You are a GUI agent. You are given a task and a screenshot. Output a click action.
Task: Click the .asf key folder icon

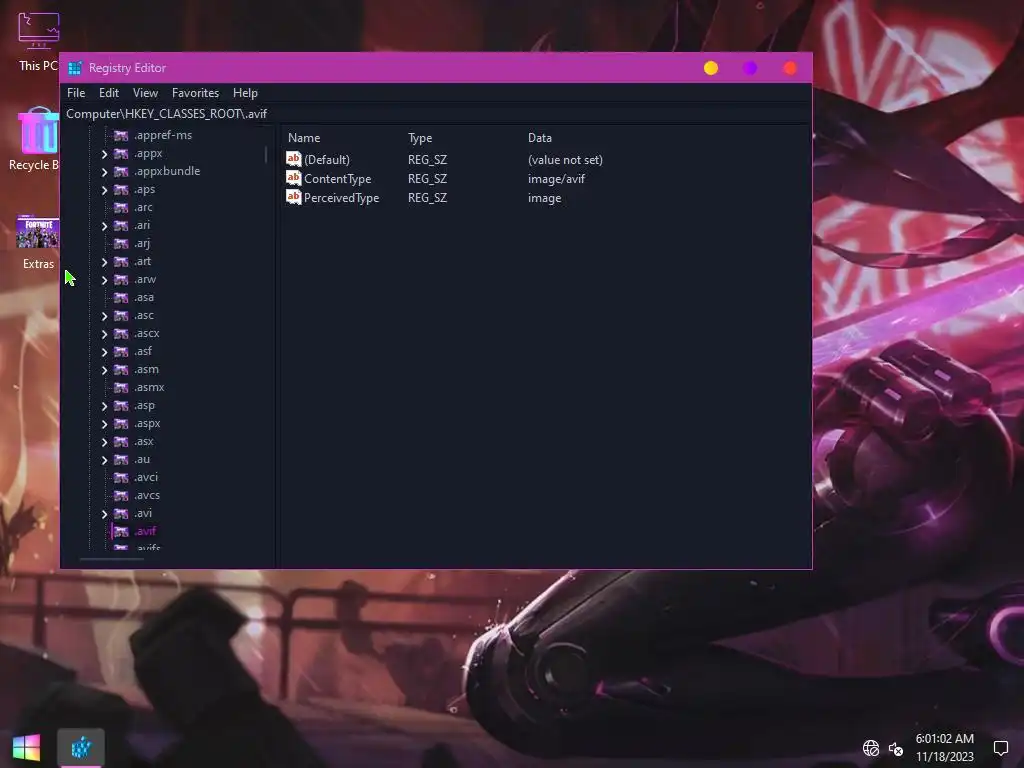coord(121,352)
